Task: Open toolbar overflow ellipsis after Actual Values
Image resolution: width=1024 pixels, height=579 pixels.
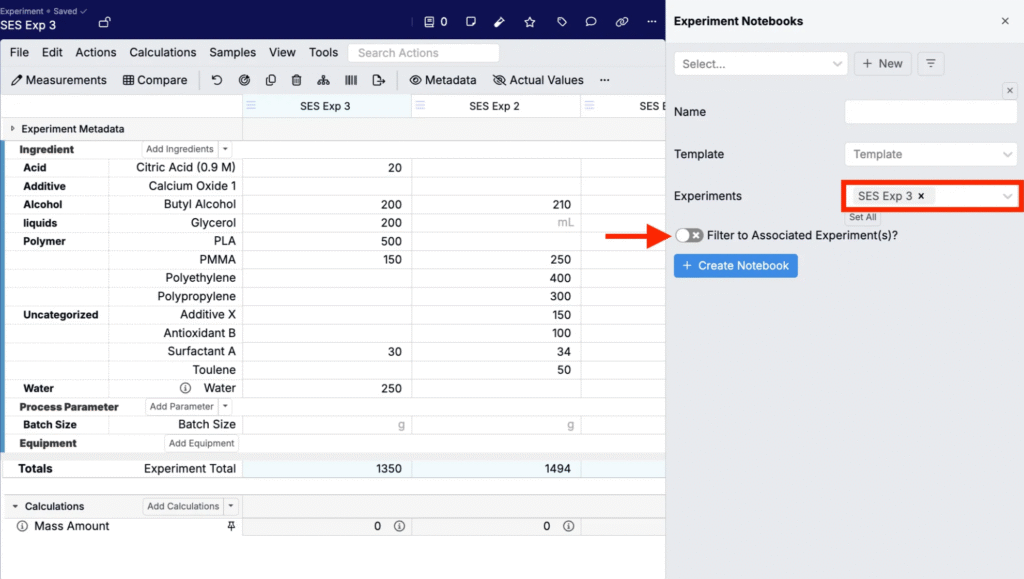Action: pyautogui.click(x=605, y=80)
